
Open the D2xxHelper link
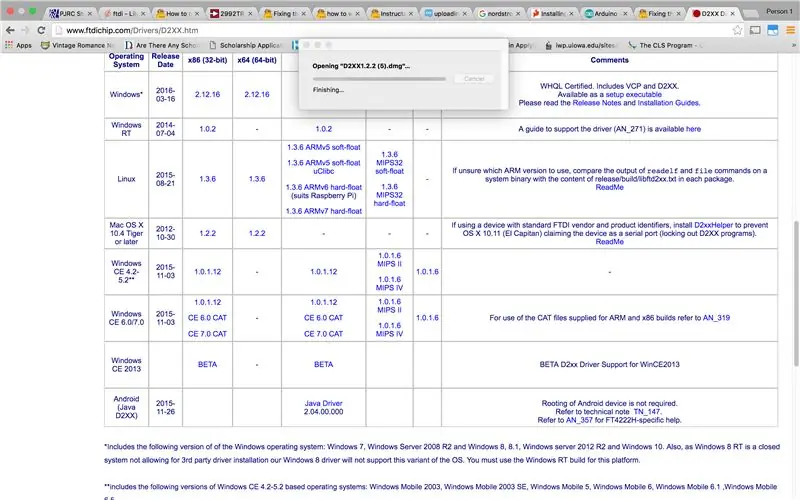point(713,225)
